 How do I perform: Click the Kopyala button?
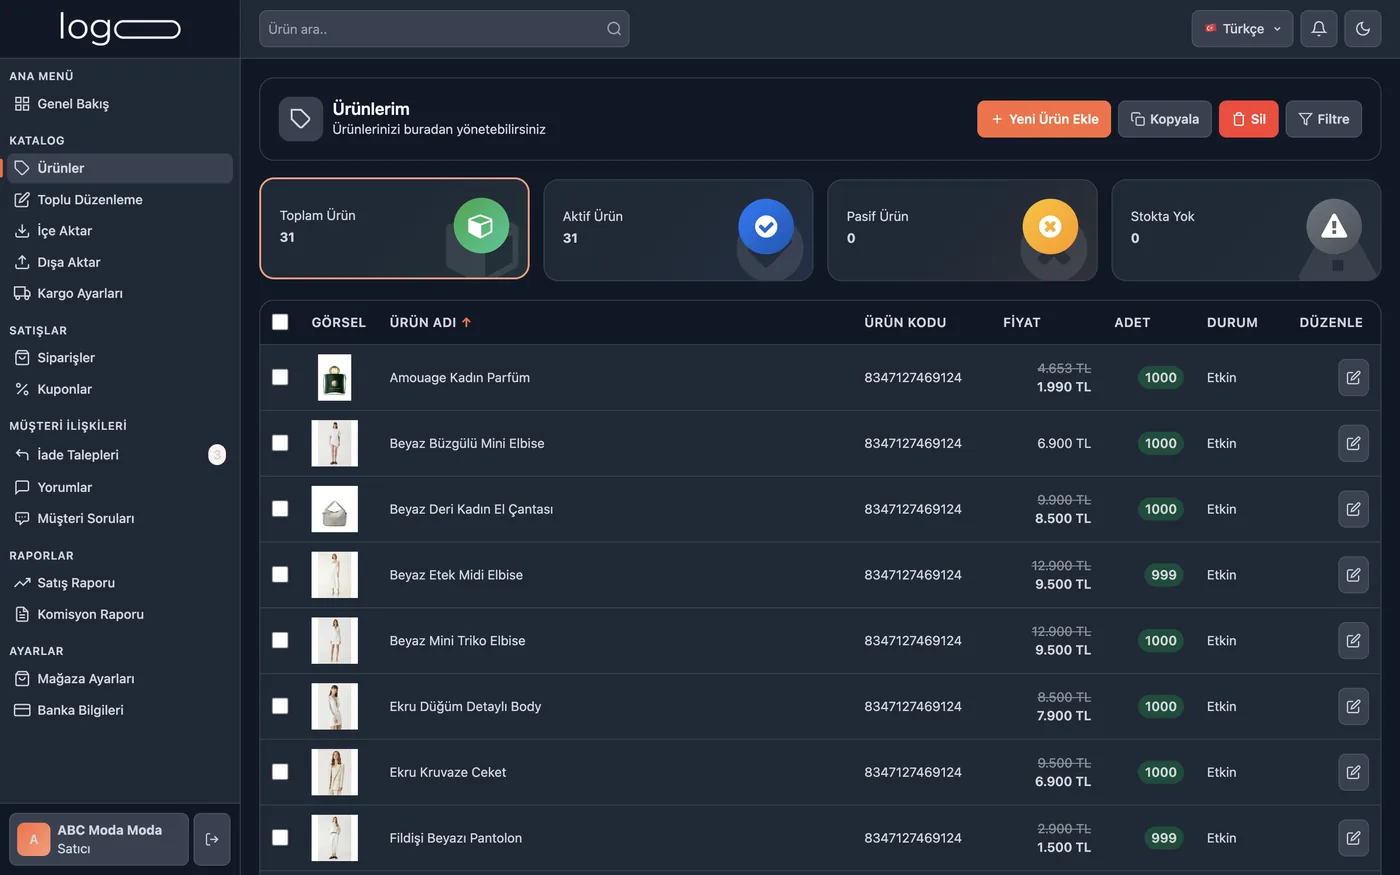coord(1165,119)
